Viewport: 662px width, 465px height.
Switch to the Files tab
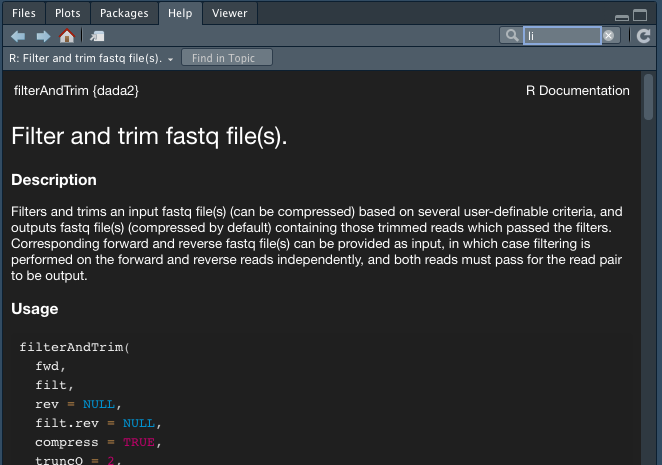[24, 13]
